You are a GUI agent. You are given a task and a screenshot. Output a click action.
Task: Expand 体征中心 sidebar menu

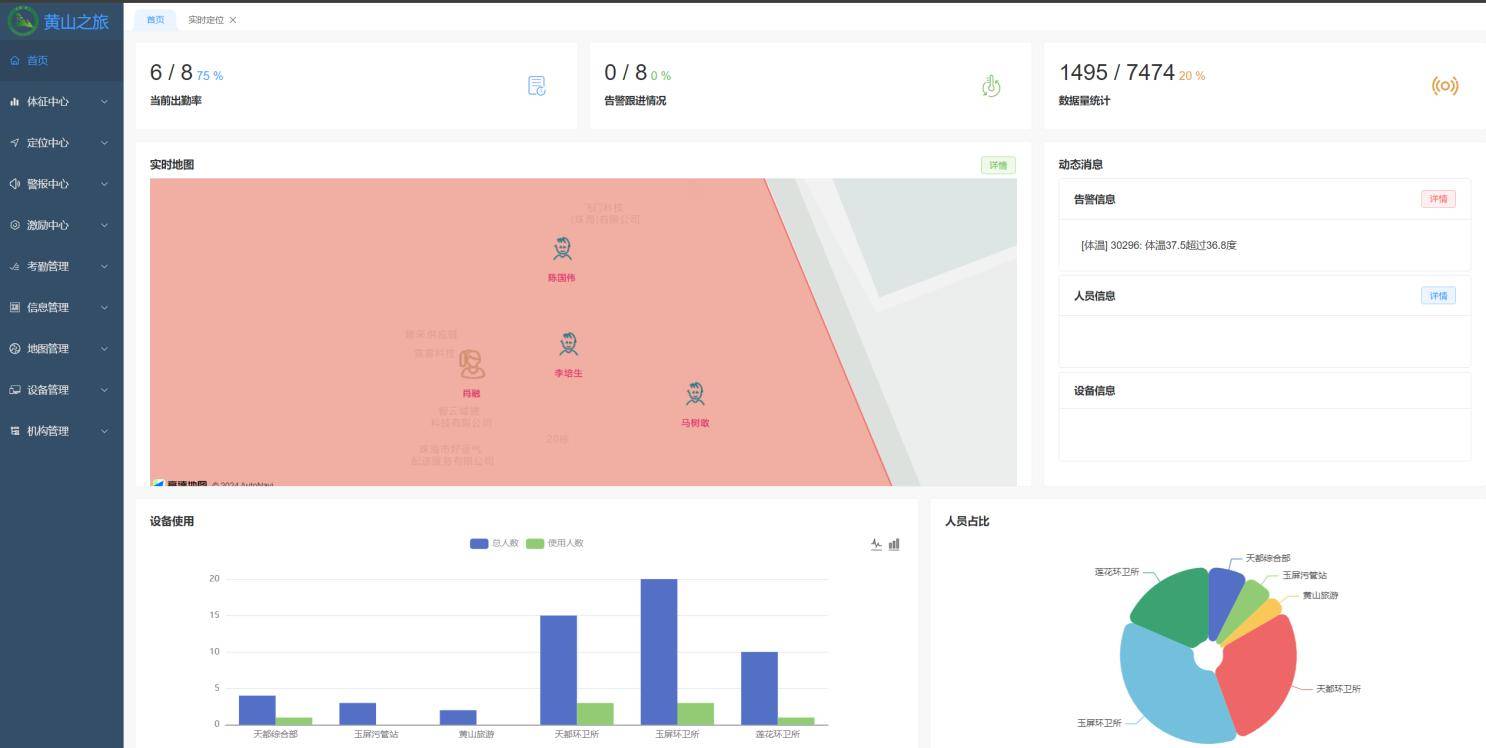60,102
